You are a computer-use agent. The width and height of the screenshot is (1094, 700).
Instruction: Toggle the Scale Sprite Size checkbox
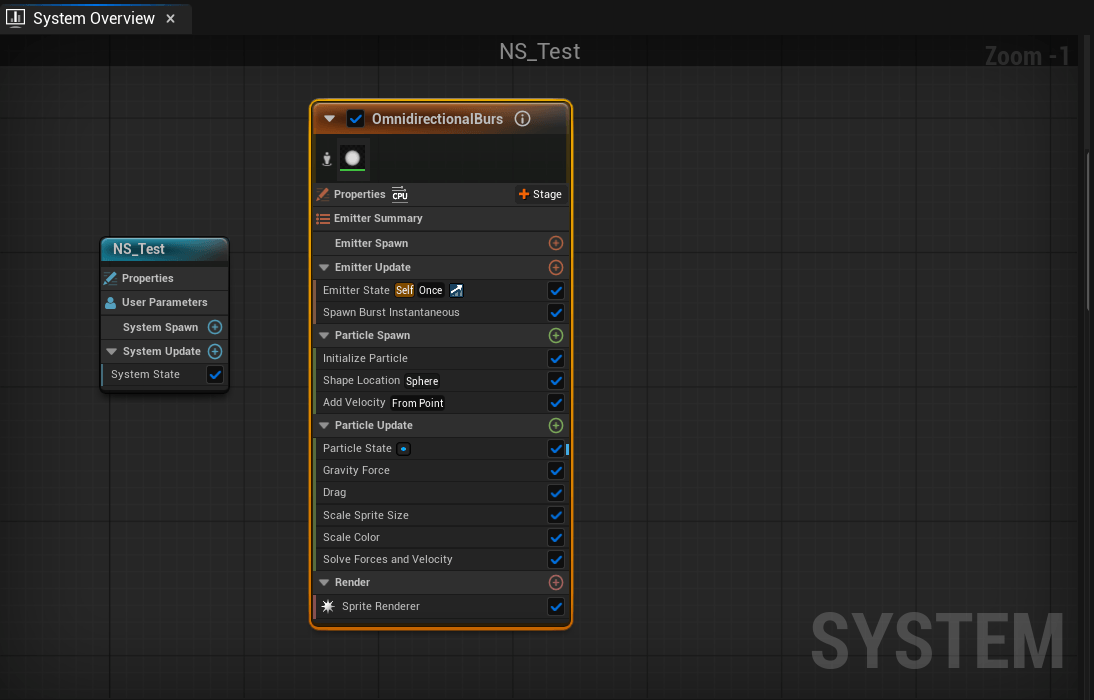click(556, 515)
